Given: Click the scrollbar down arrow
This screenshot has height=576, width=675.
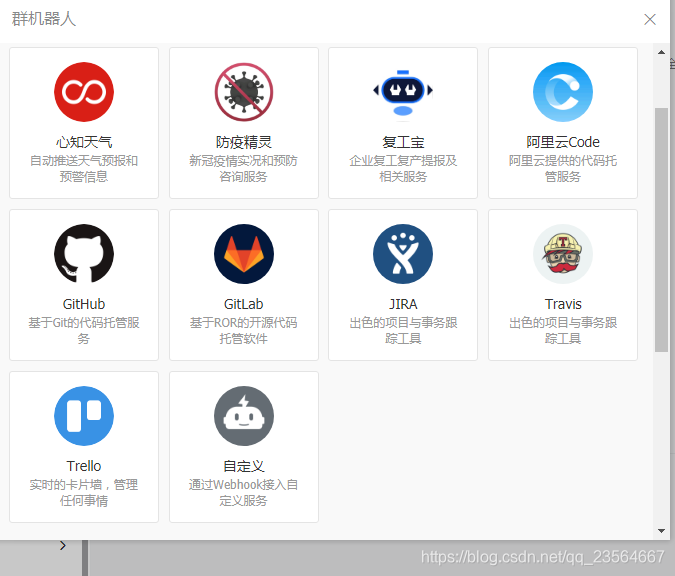Looking at the screenshot, I should click(x=661, y=531).
